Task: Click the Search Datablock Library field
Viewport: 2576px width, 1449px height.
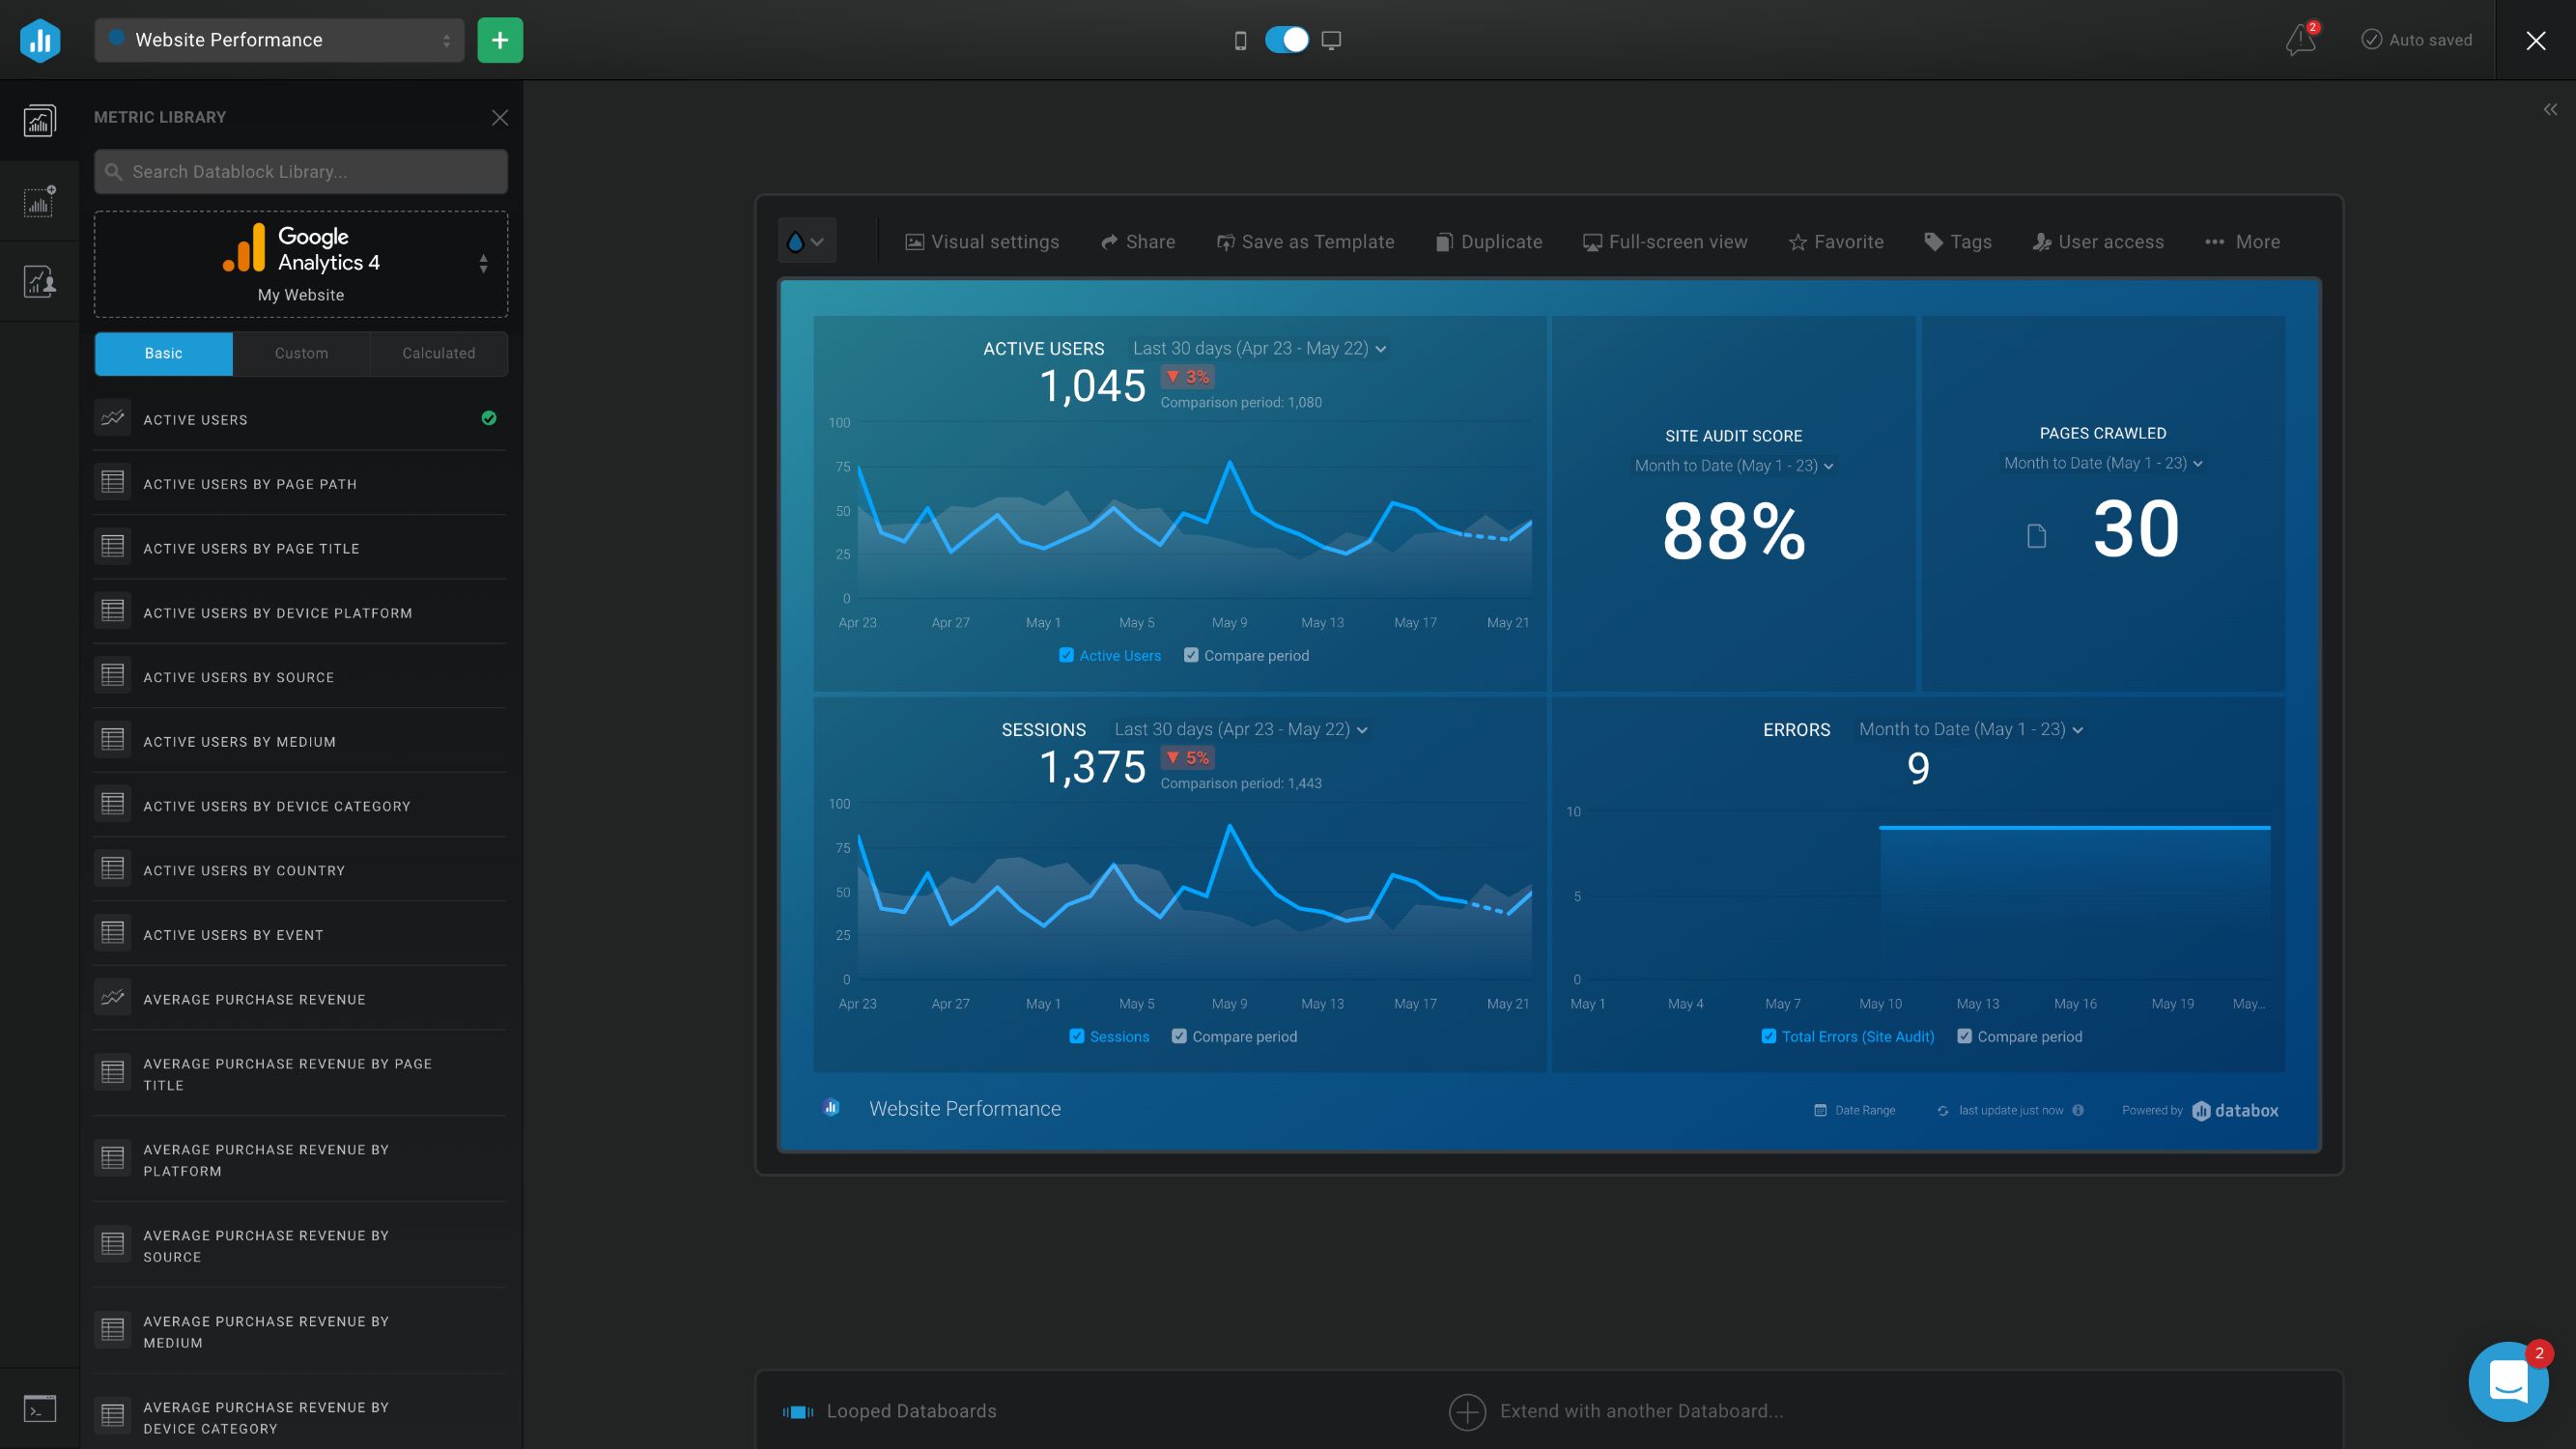Action: (301, 171)
